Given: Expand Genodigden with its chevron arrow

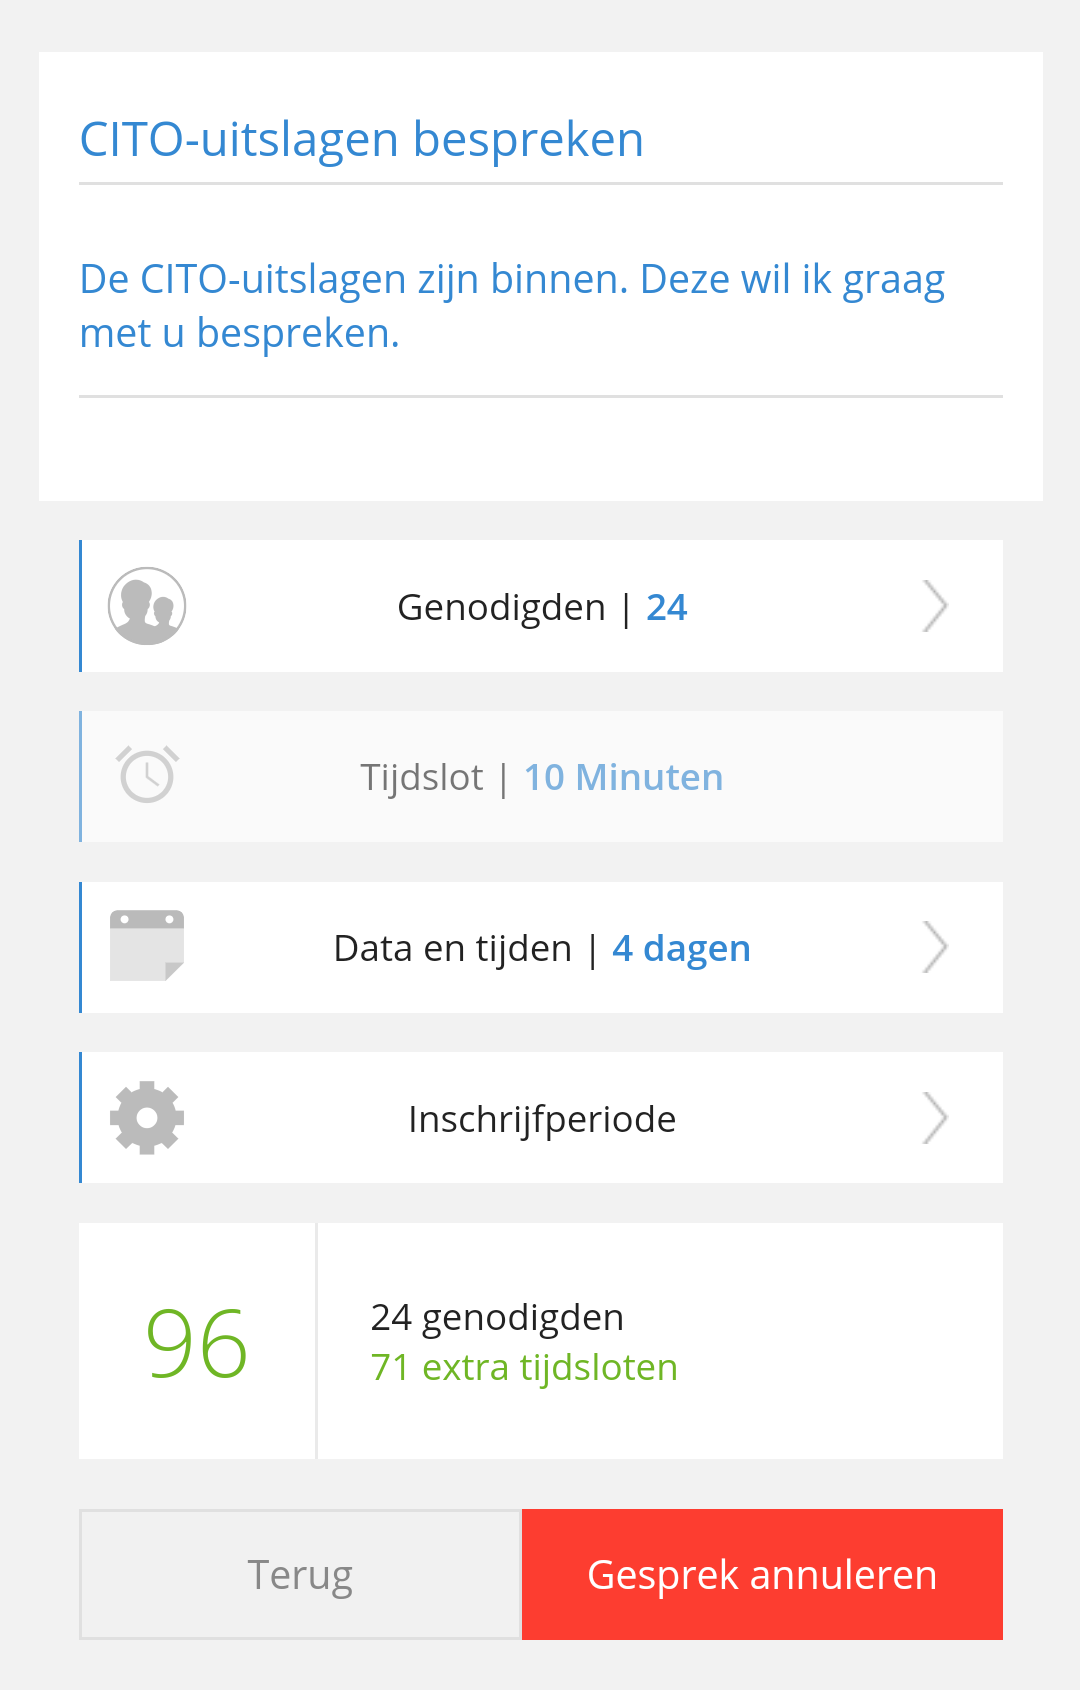Looking at the screenshot, I should pos(934,606).
